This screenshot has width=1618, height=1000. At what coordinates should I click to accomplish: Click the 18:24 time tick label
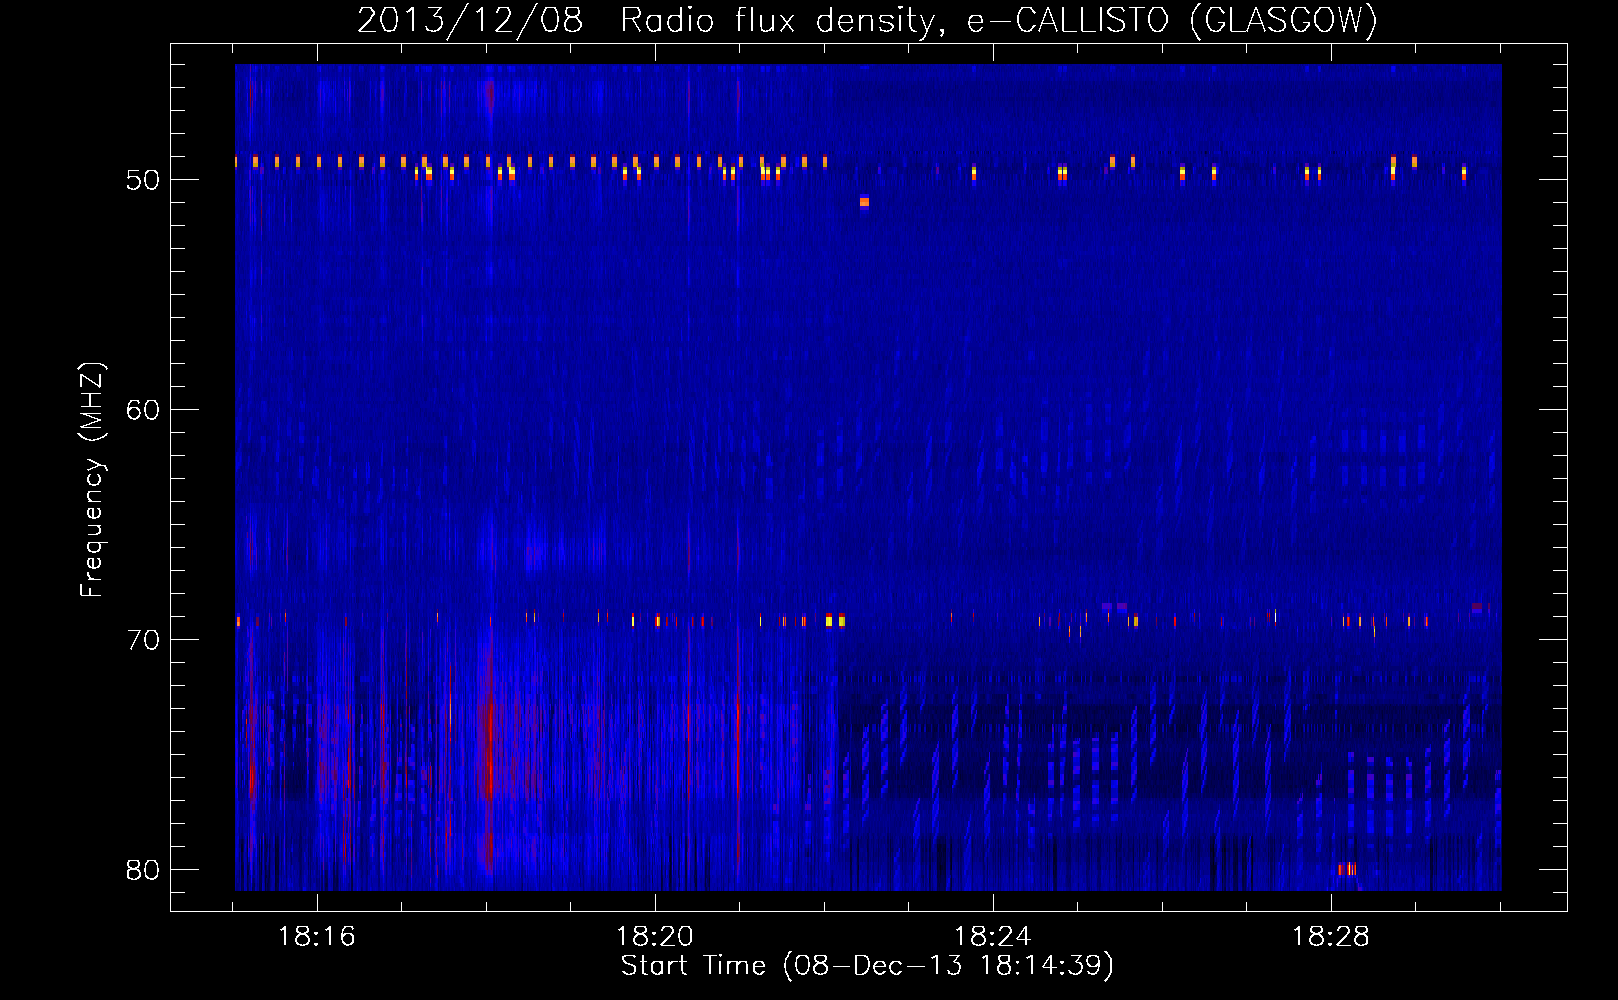point(993,937)
